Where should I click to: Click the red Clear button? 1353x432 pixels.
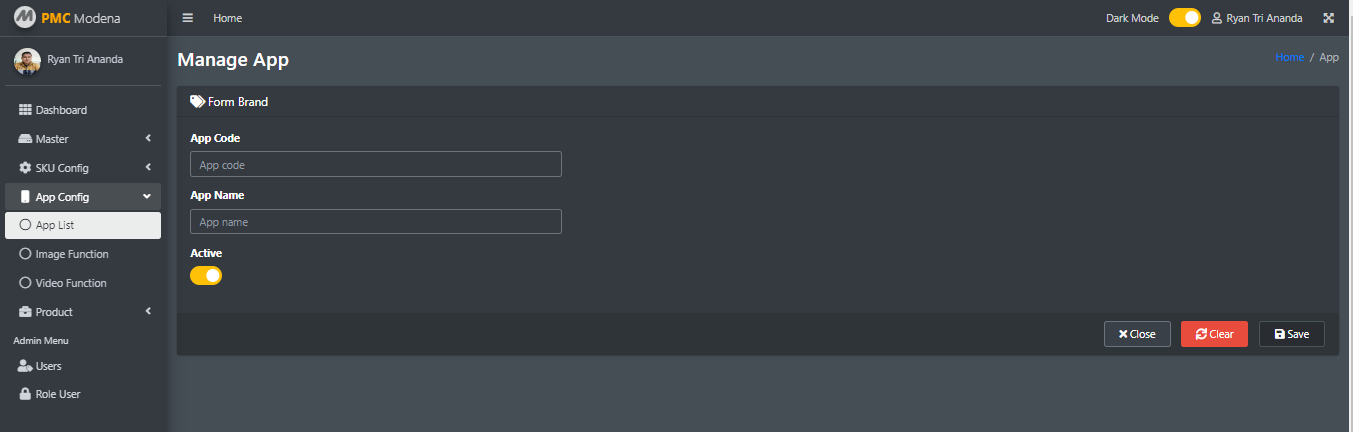(1214, 334)
